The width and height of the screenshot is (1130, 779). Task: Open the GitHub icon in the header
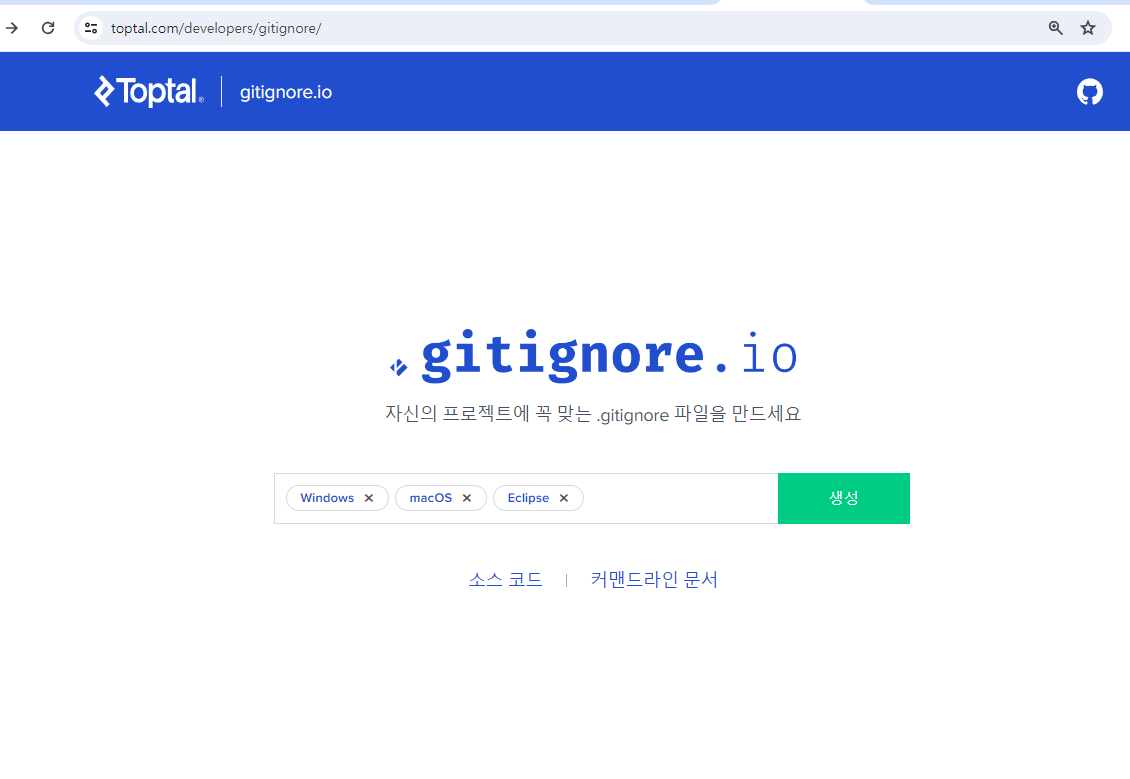(1090, 92)
